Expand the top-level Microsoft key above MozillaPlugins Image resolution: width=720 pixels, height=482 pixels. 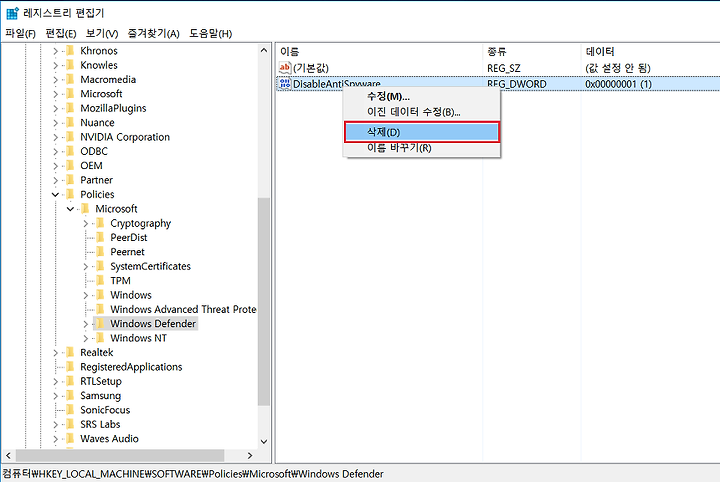coord(56,94)
